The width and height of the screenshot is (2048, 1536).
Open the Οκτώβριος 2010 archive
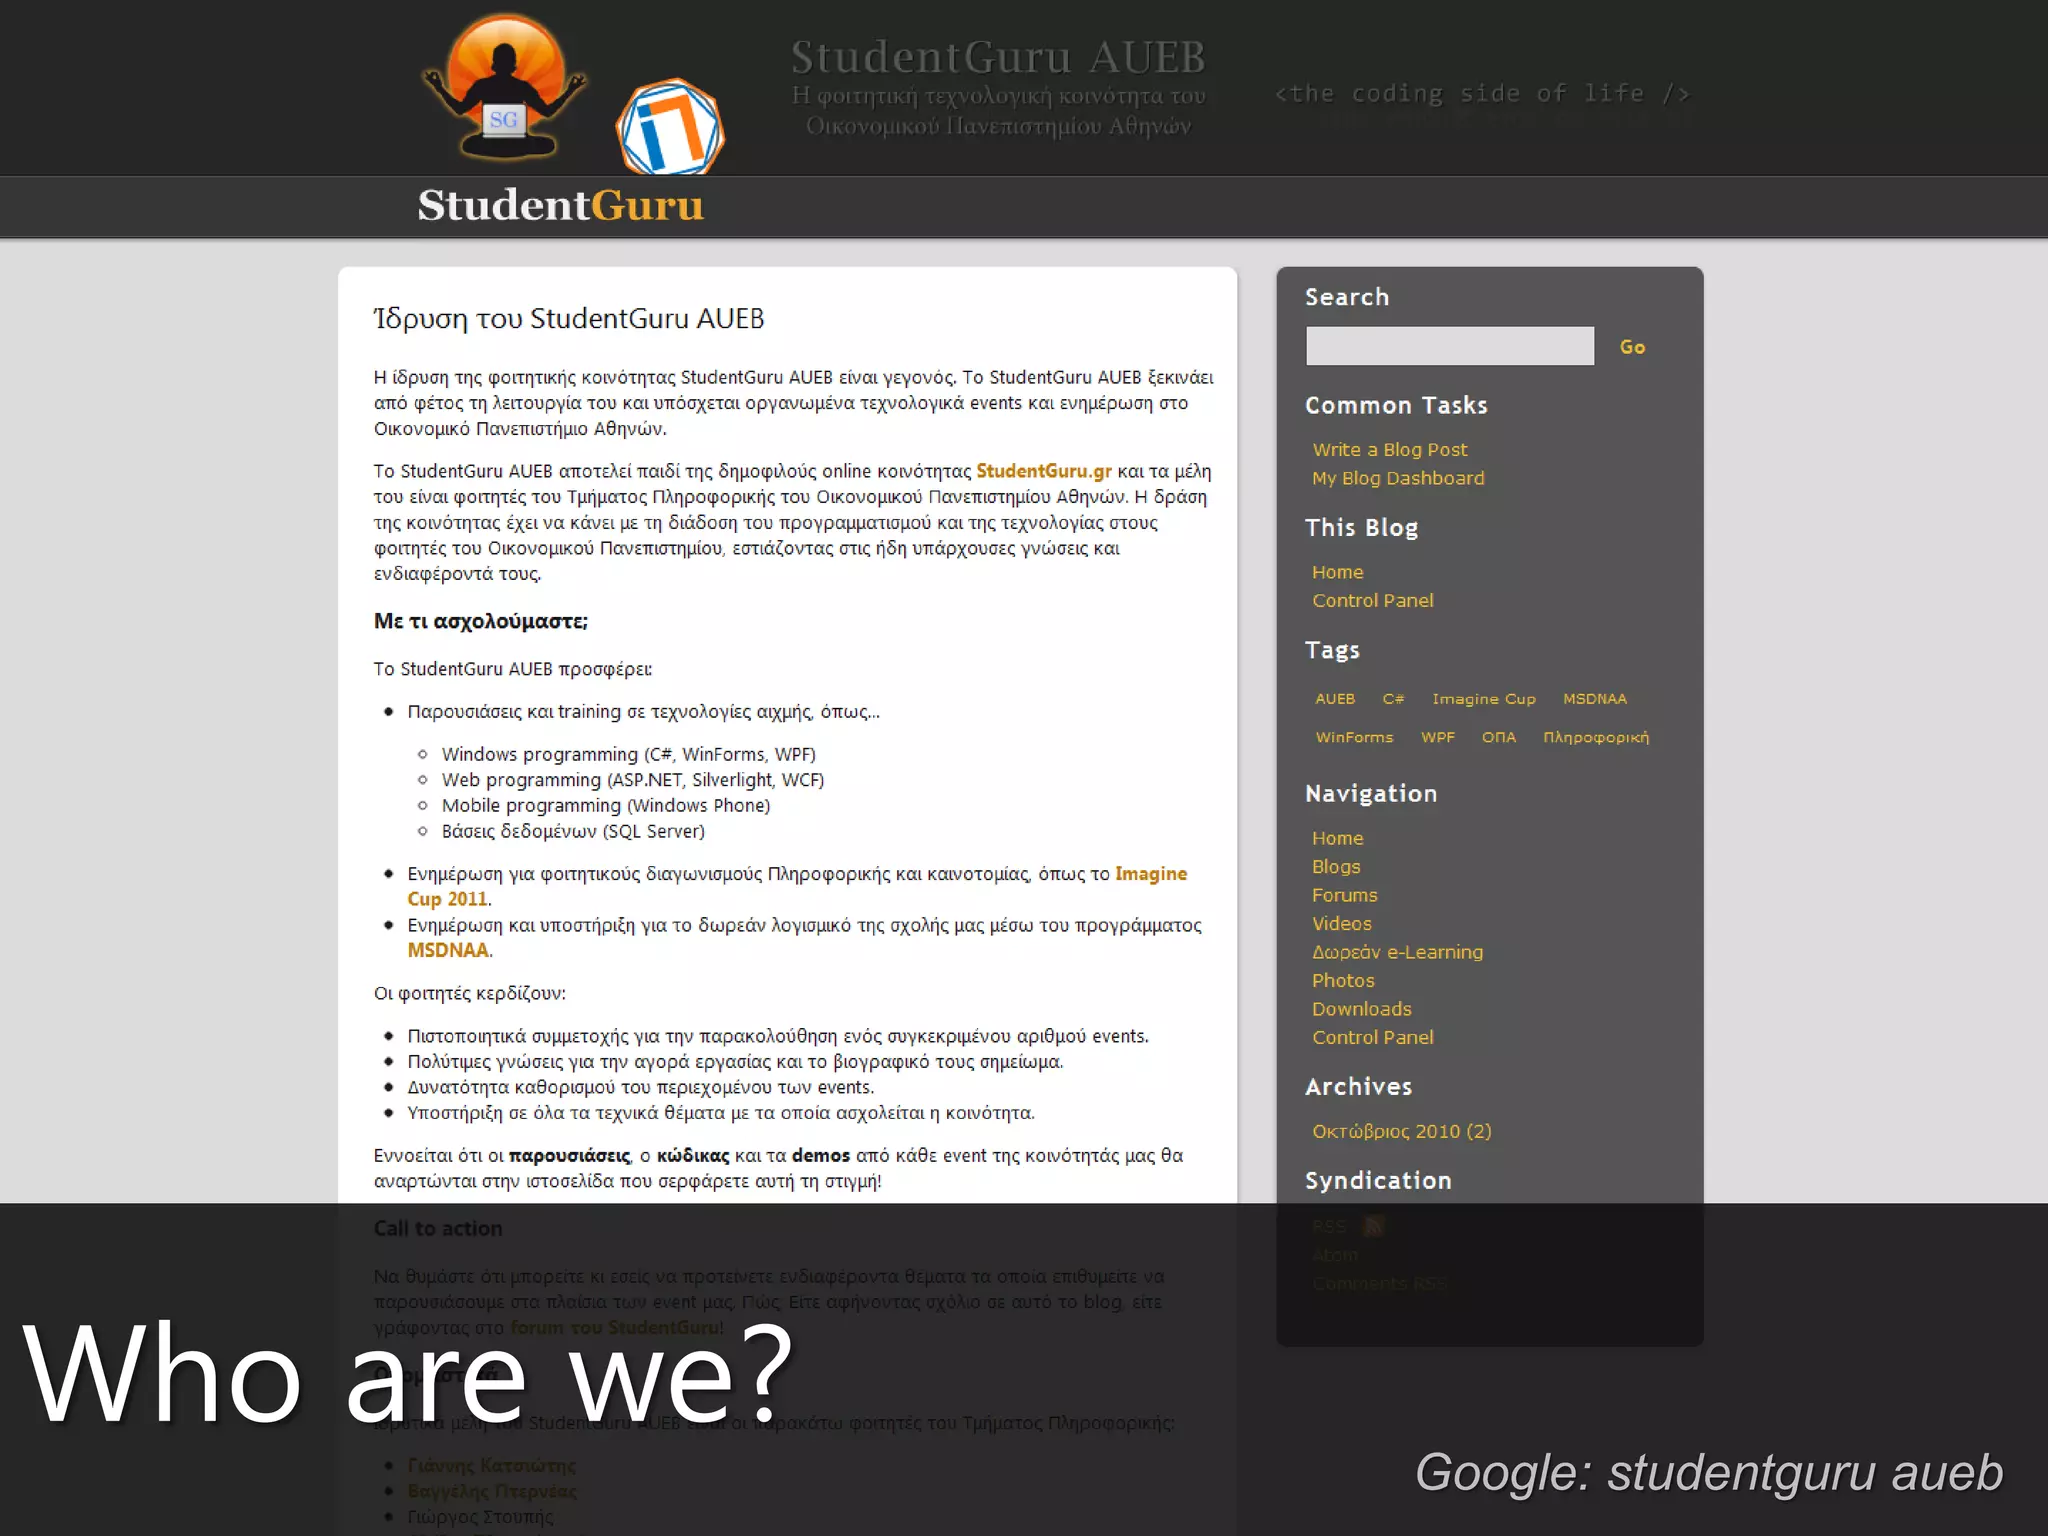(x=1401, y=1131)
